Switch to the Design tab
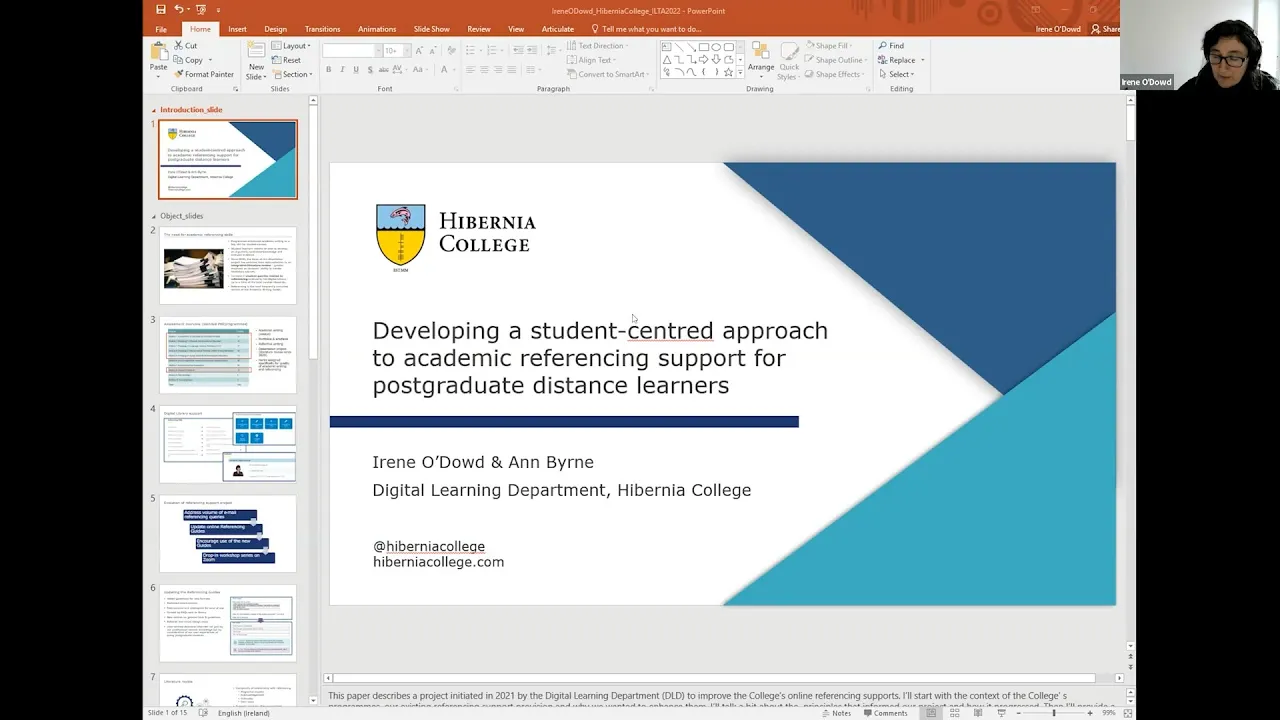 coord(275,29)
